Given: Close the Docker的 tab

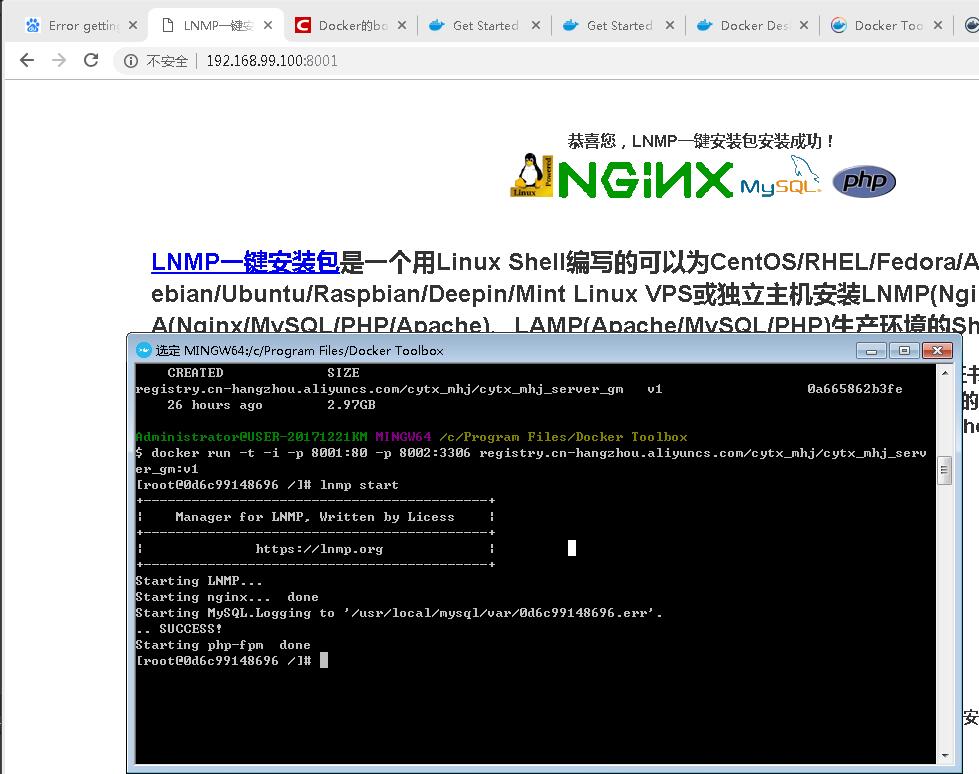Looking at the screenshot, I should click(x=402, y=26).
